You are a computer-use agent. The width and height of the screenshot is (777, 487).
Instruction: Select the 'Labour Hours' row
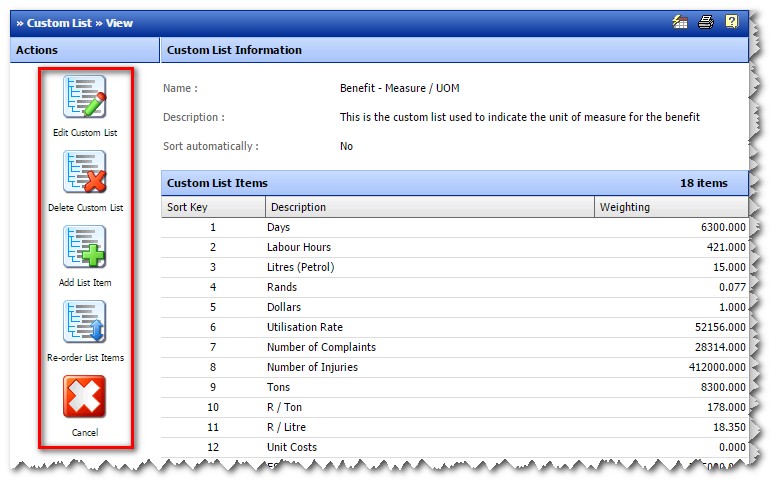point(454,247)
